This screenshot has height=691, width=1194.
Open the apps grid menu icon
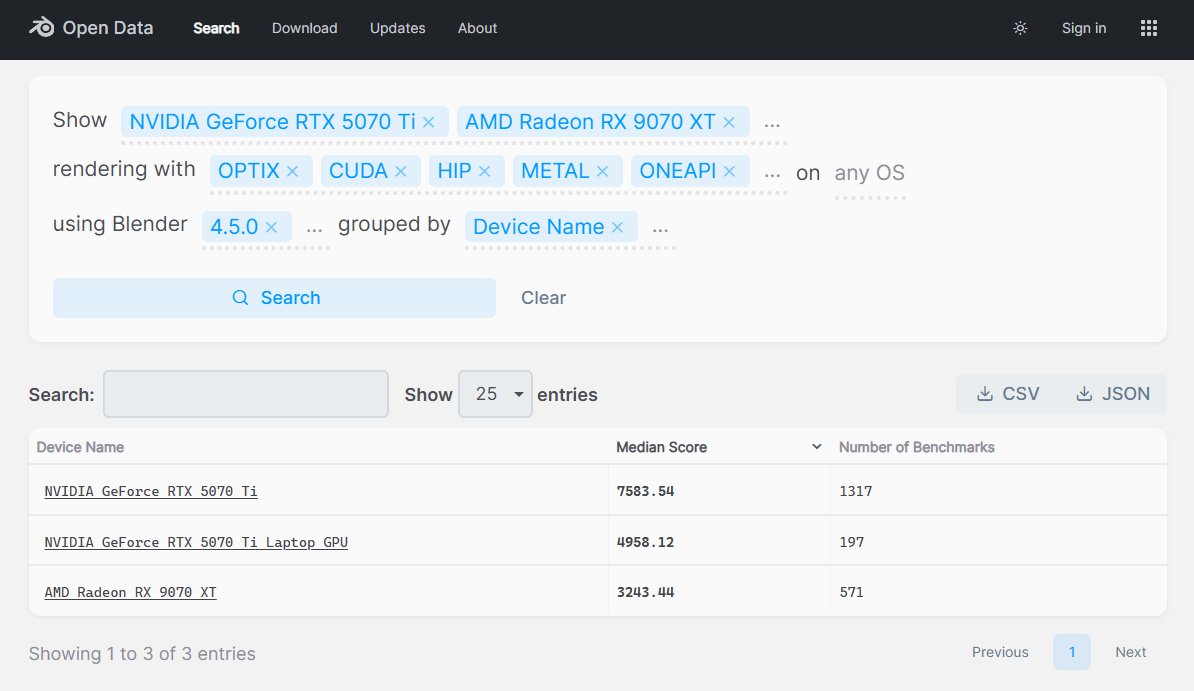click(x=1148, y=28)
